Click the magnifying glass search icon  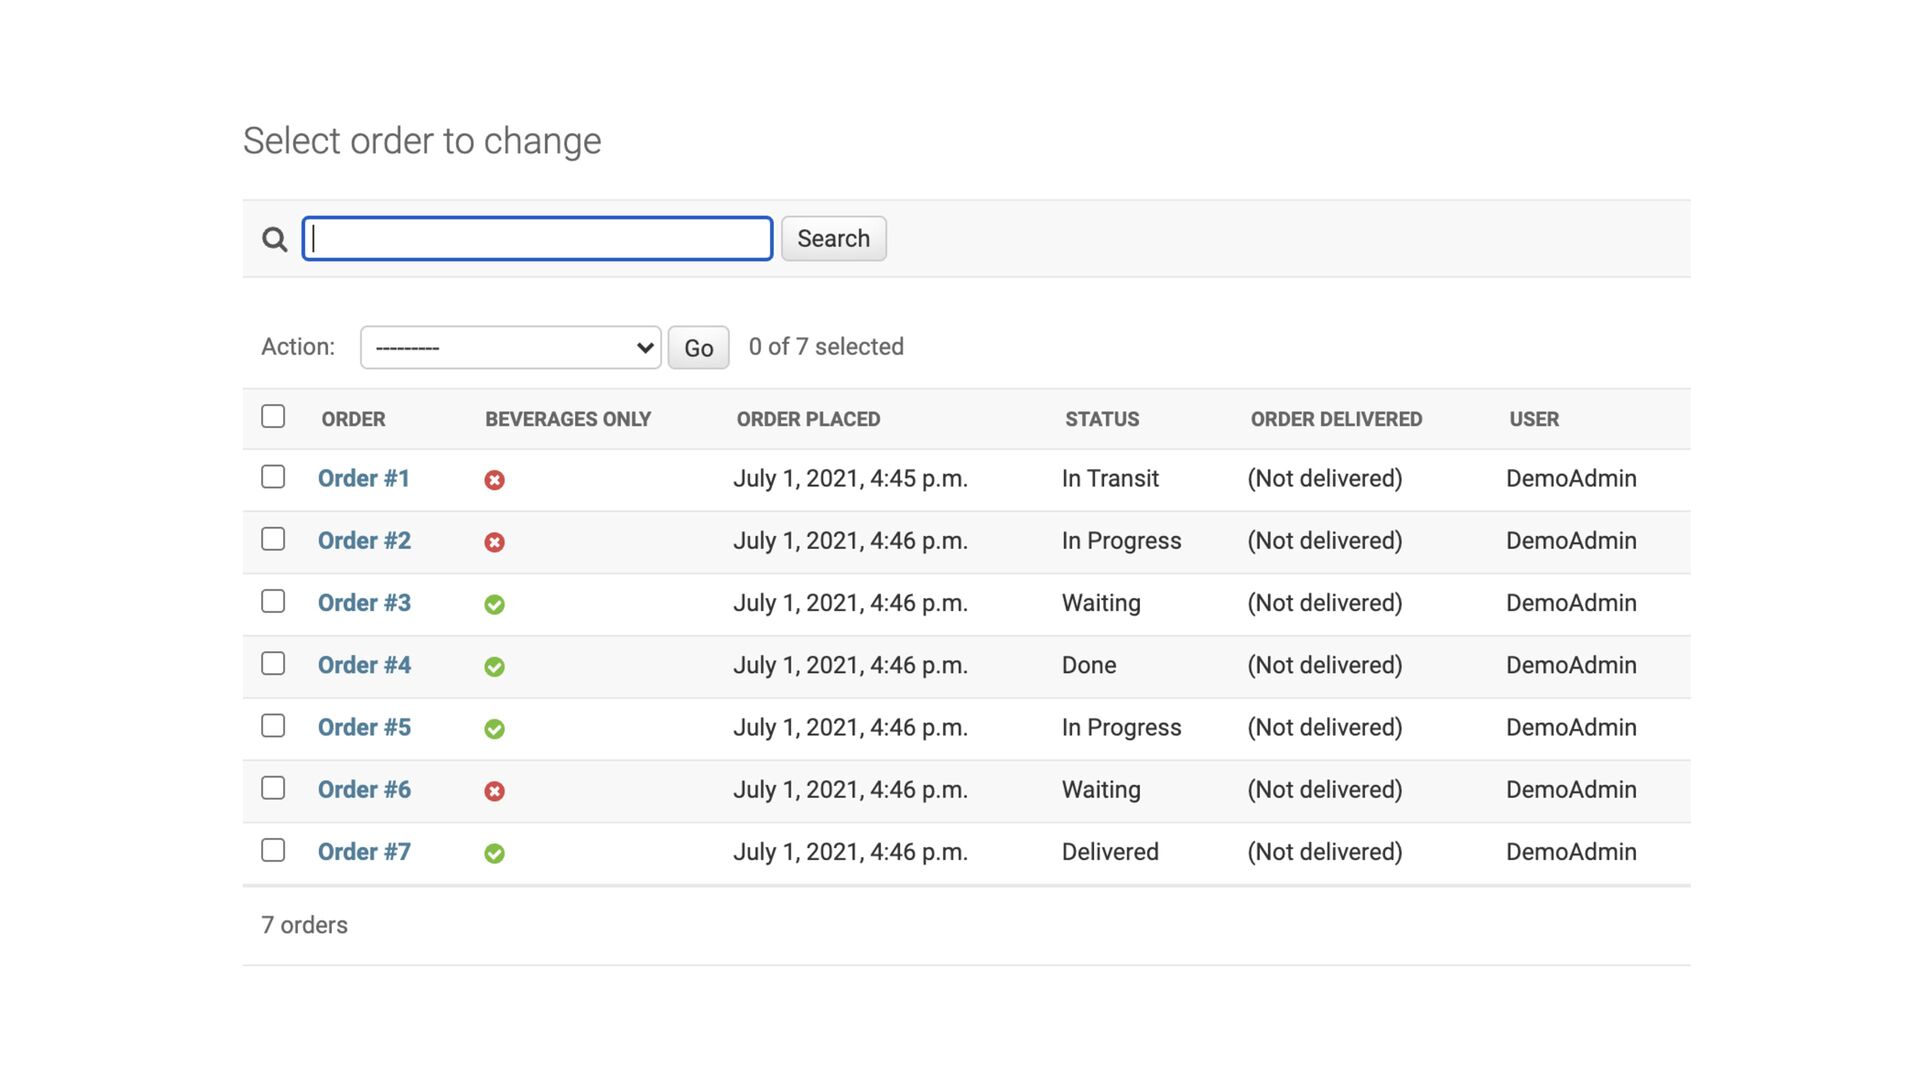coord(274,239)
